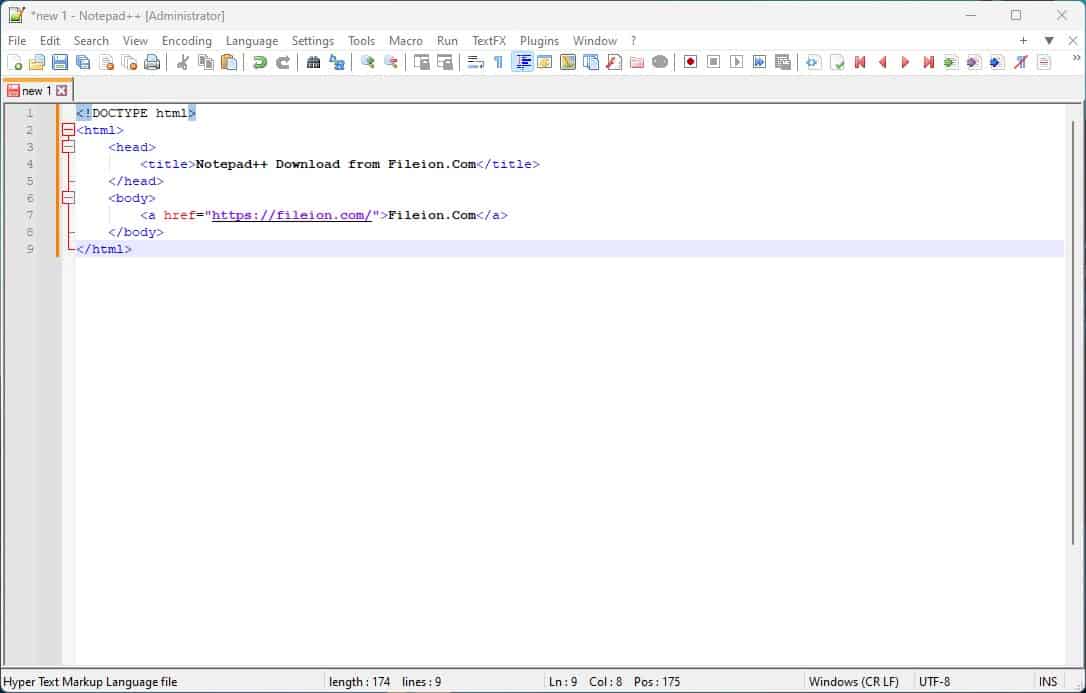The height and width of the screenshot is (693, 1086).
Task: Click the Save icon on the toolbar
Action: click(x=60, y=62)
